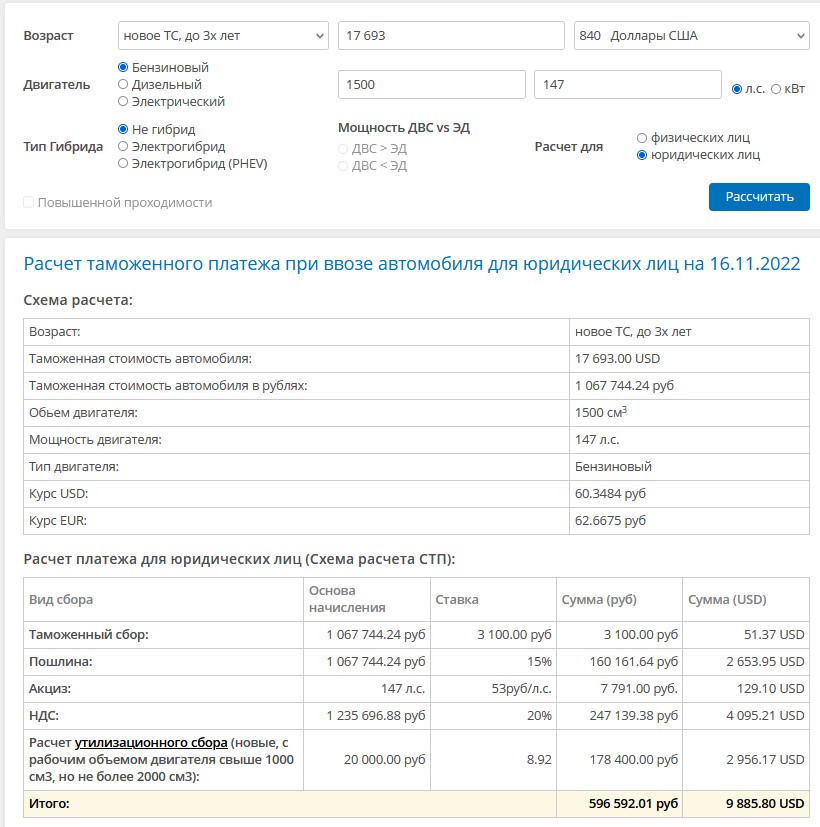The image size is (820, 827).
Task: Click the price field containing 17 693
Action: point(451,36)
